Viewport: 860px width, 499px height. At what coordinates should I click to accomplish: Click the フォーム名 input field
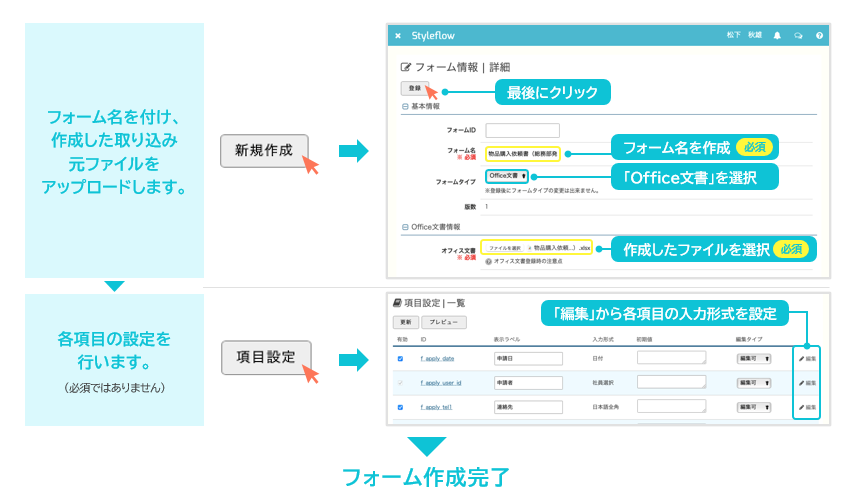(523, 154)
